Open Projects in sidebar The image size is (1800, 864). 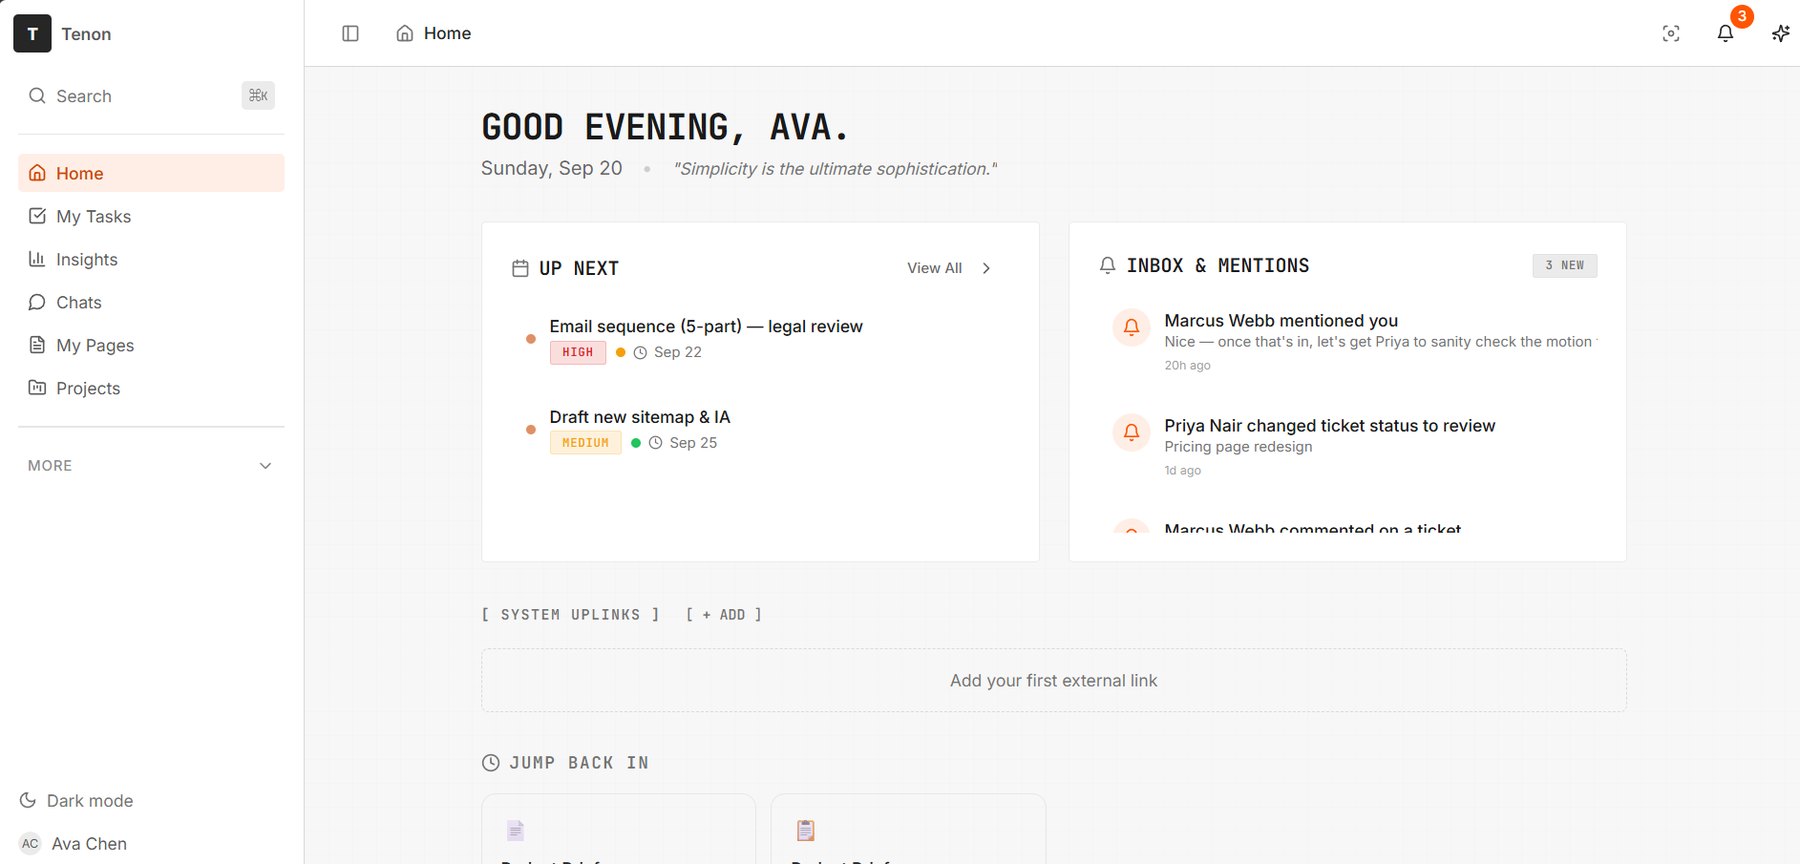click(x=151, y=388)
